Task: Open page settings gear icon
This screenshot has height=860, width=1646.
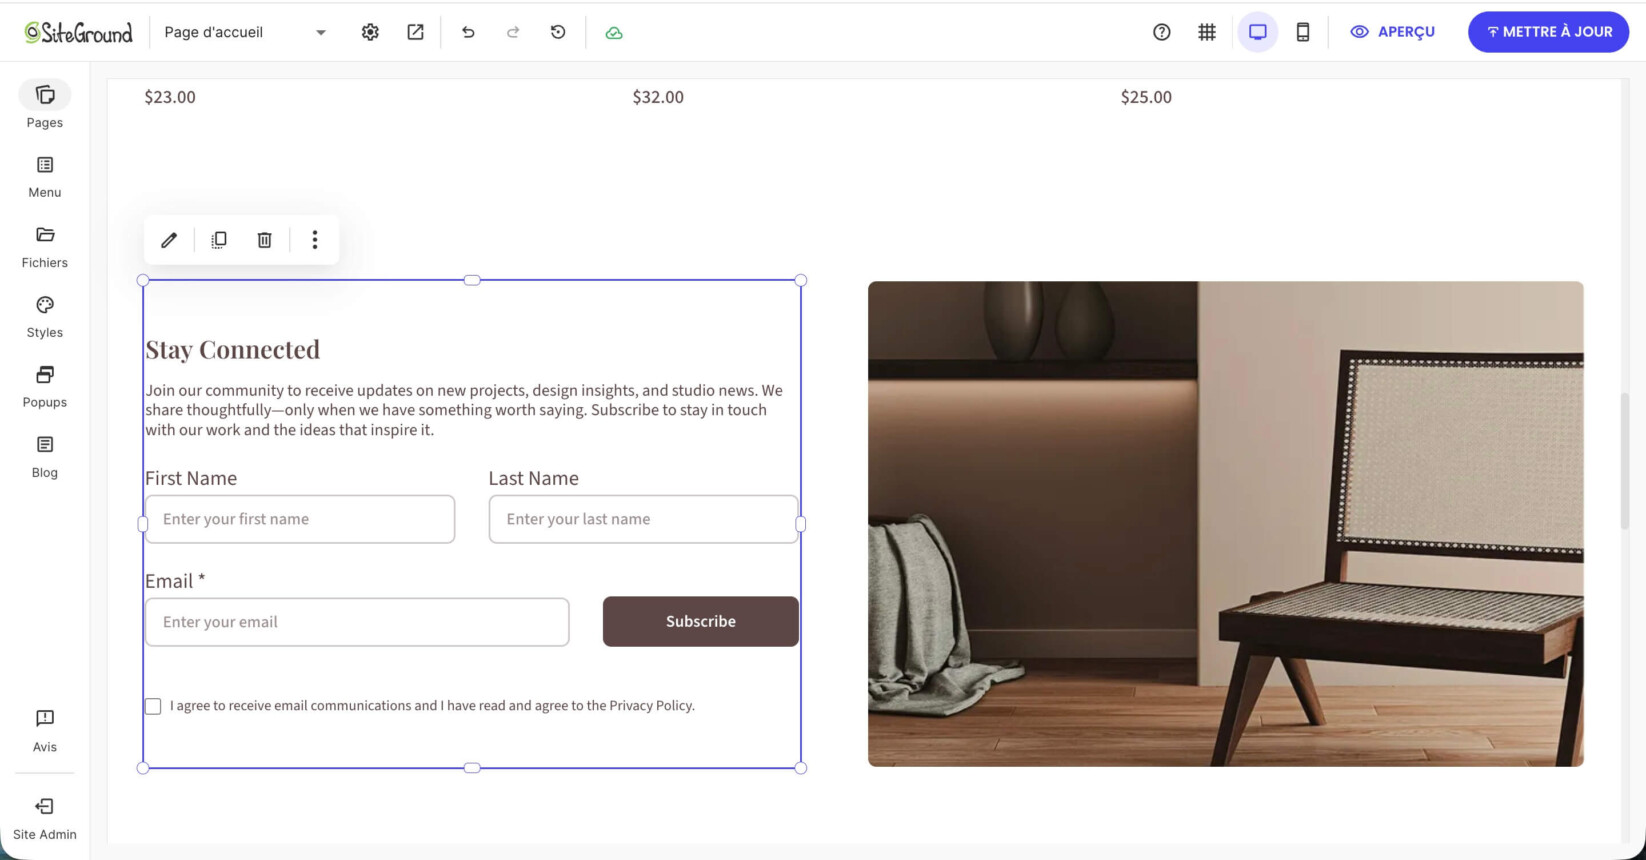Action: [x=370, y=32]
